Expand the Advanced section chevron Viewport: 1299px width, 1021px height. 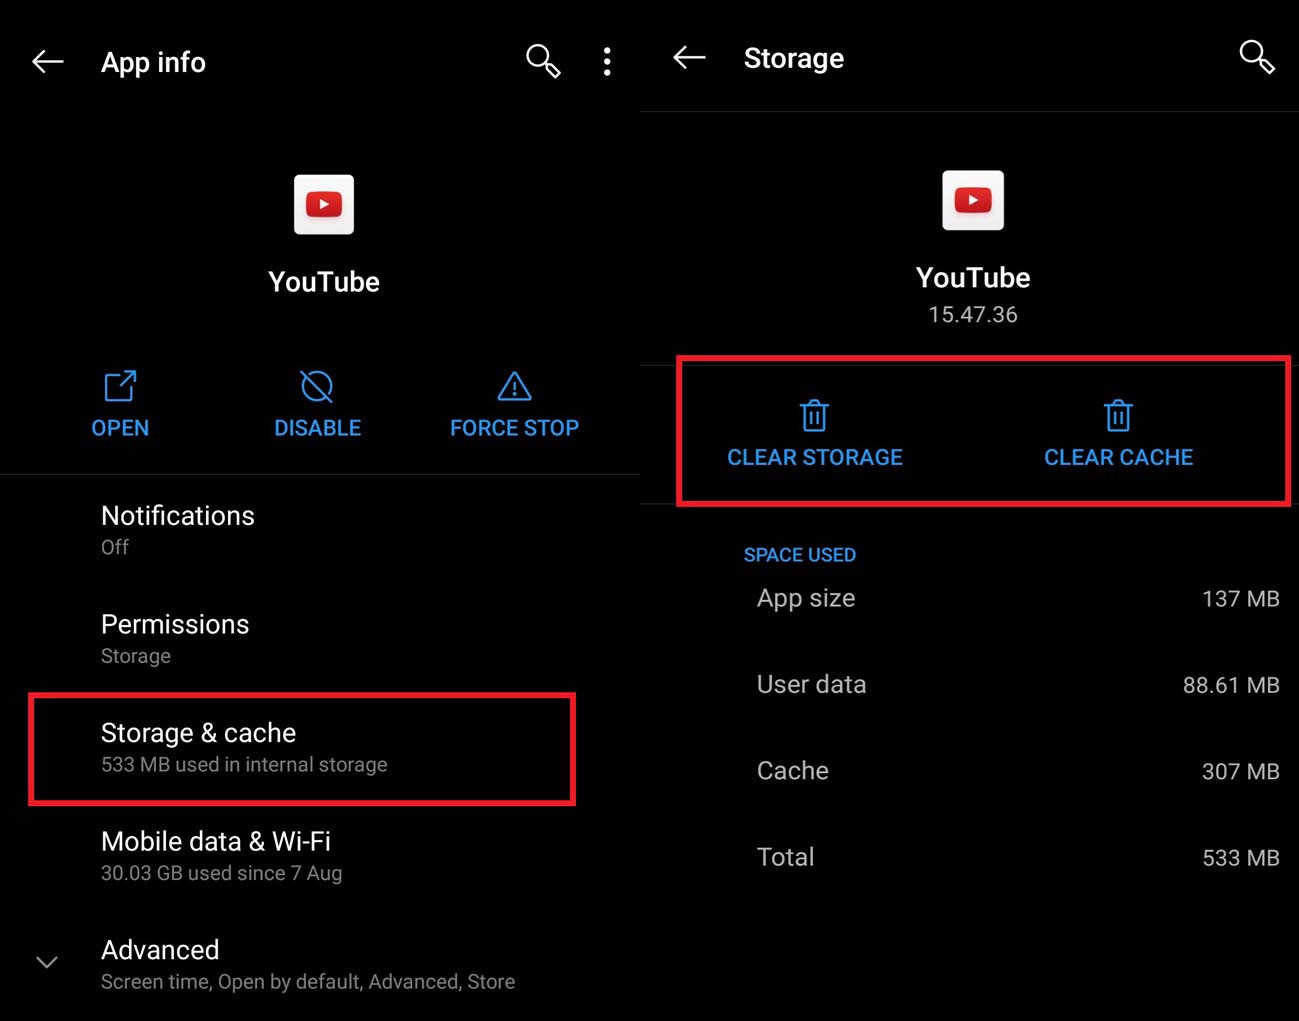[47, 962]
